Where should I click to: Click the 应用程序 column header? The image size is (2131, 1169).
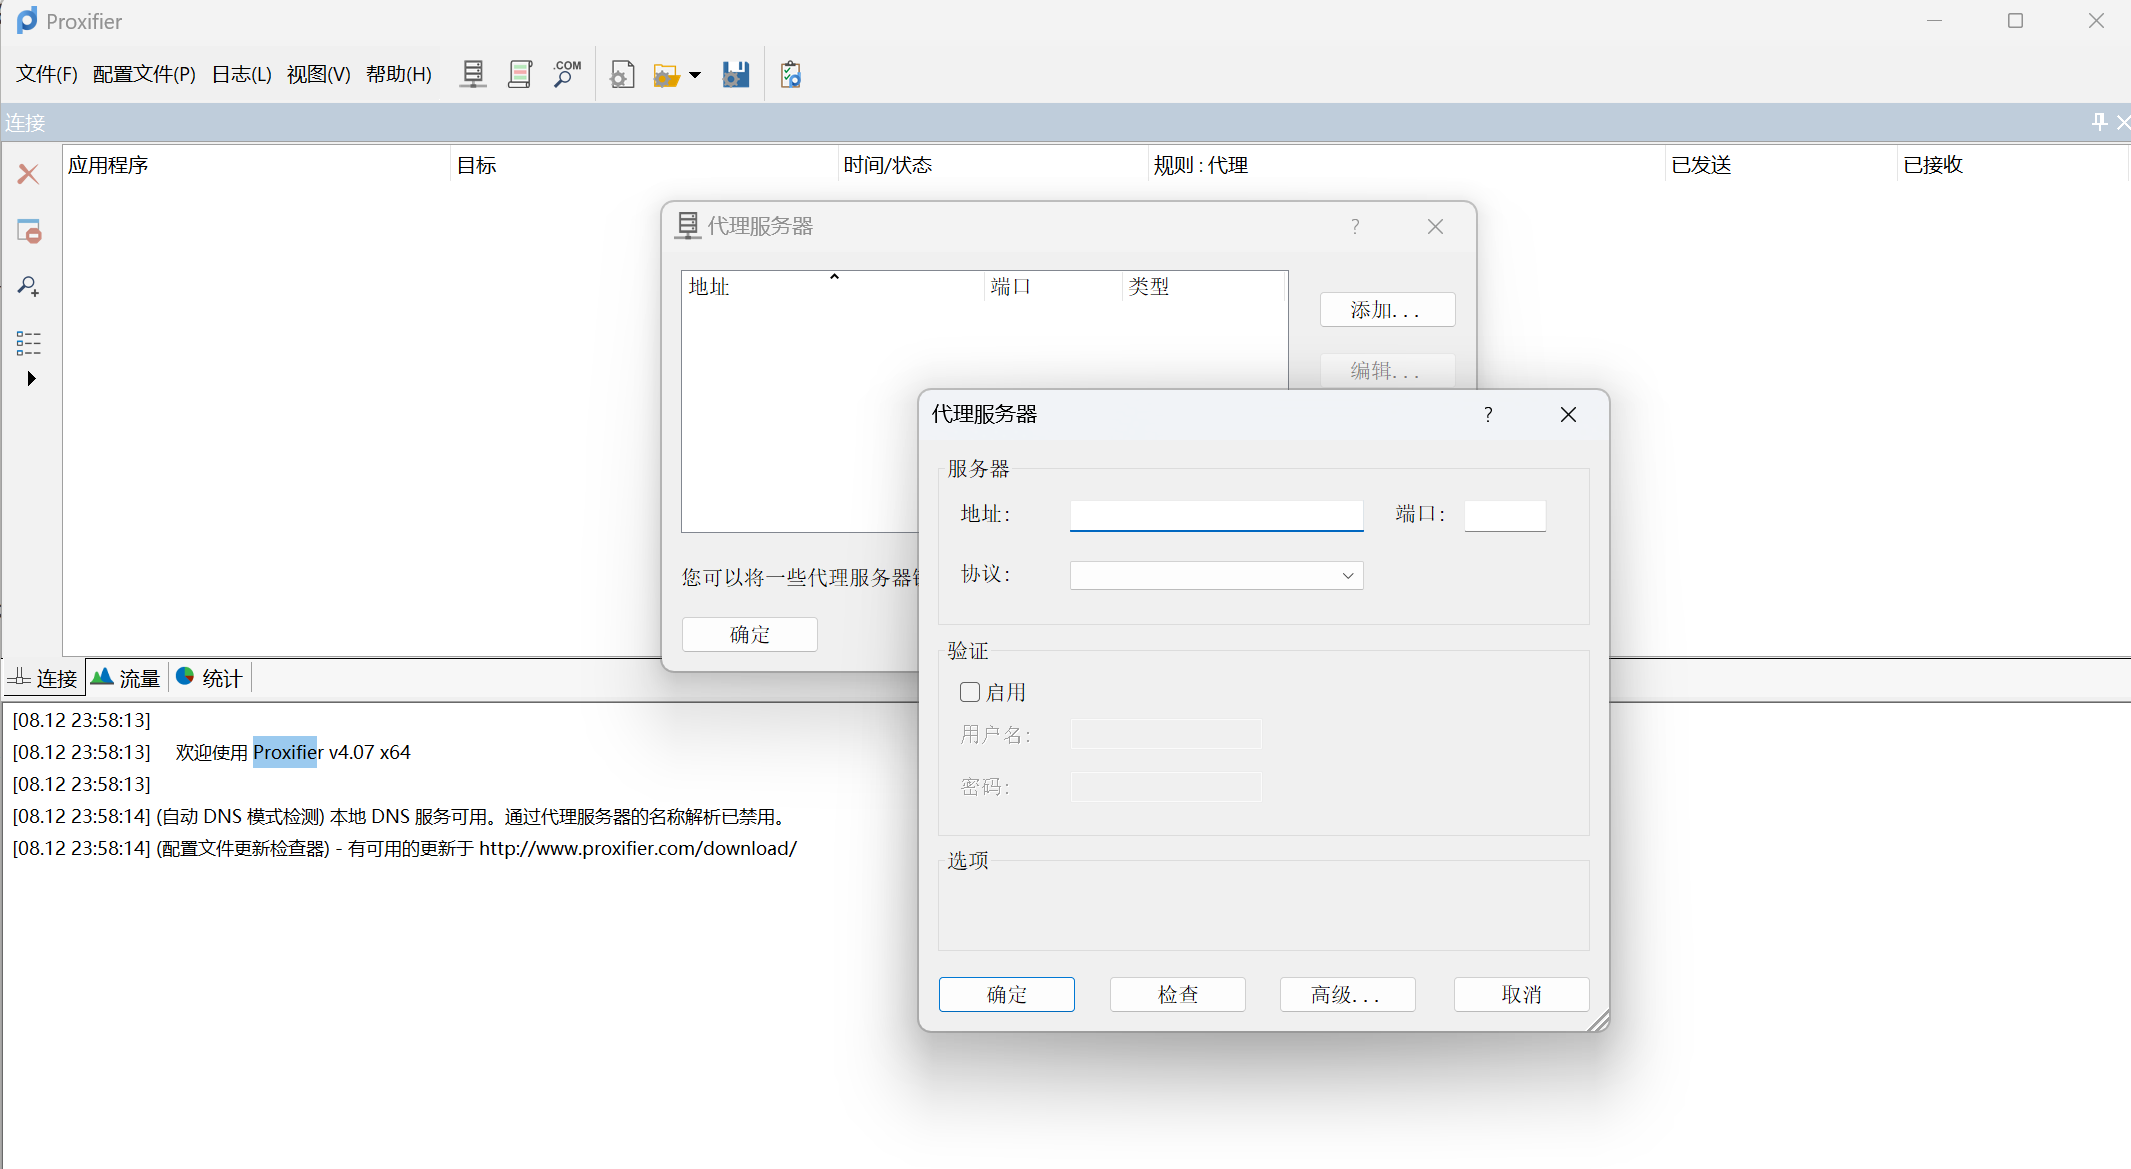[x=256, y=165]
